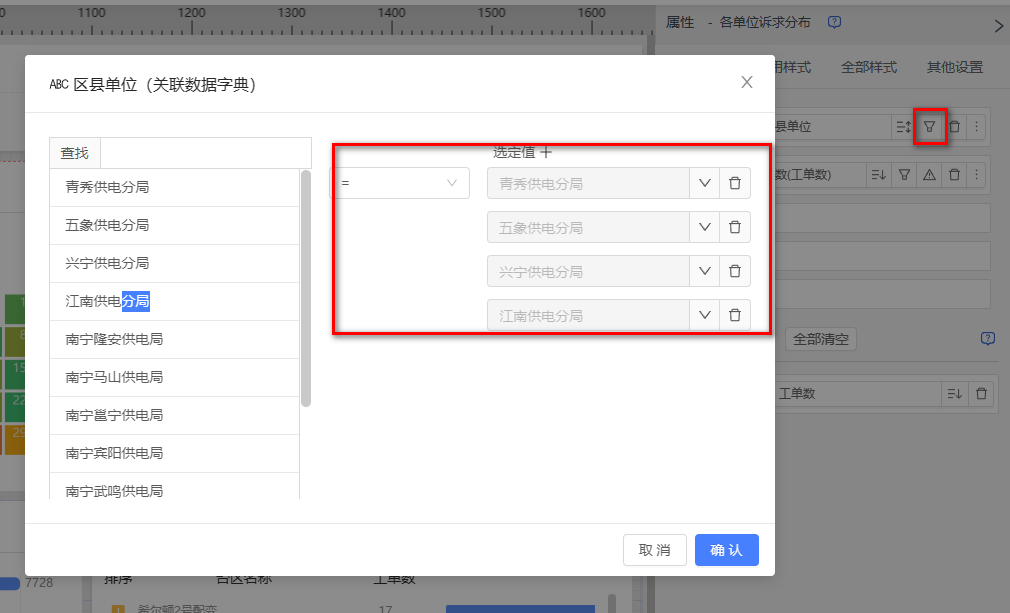This screenshot has width=1010, height=613.
Task: Switch to the 其他设置 tab
Action: tap(954, 68)
